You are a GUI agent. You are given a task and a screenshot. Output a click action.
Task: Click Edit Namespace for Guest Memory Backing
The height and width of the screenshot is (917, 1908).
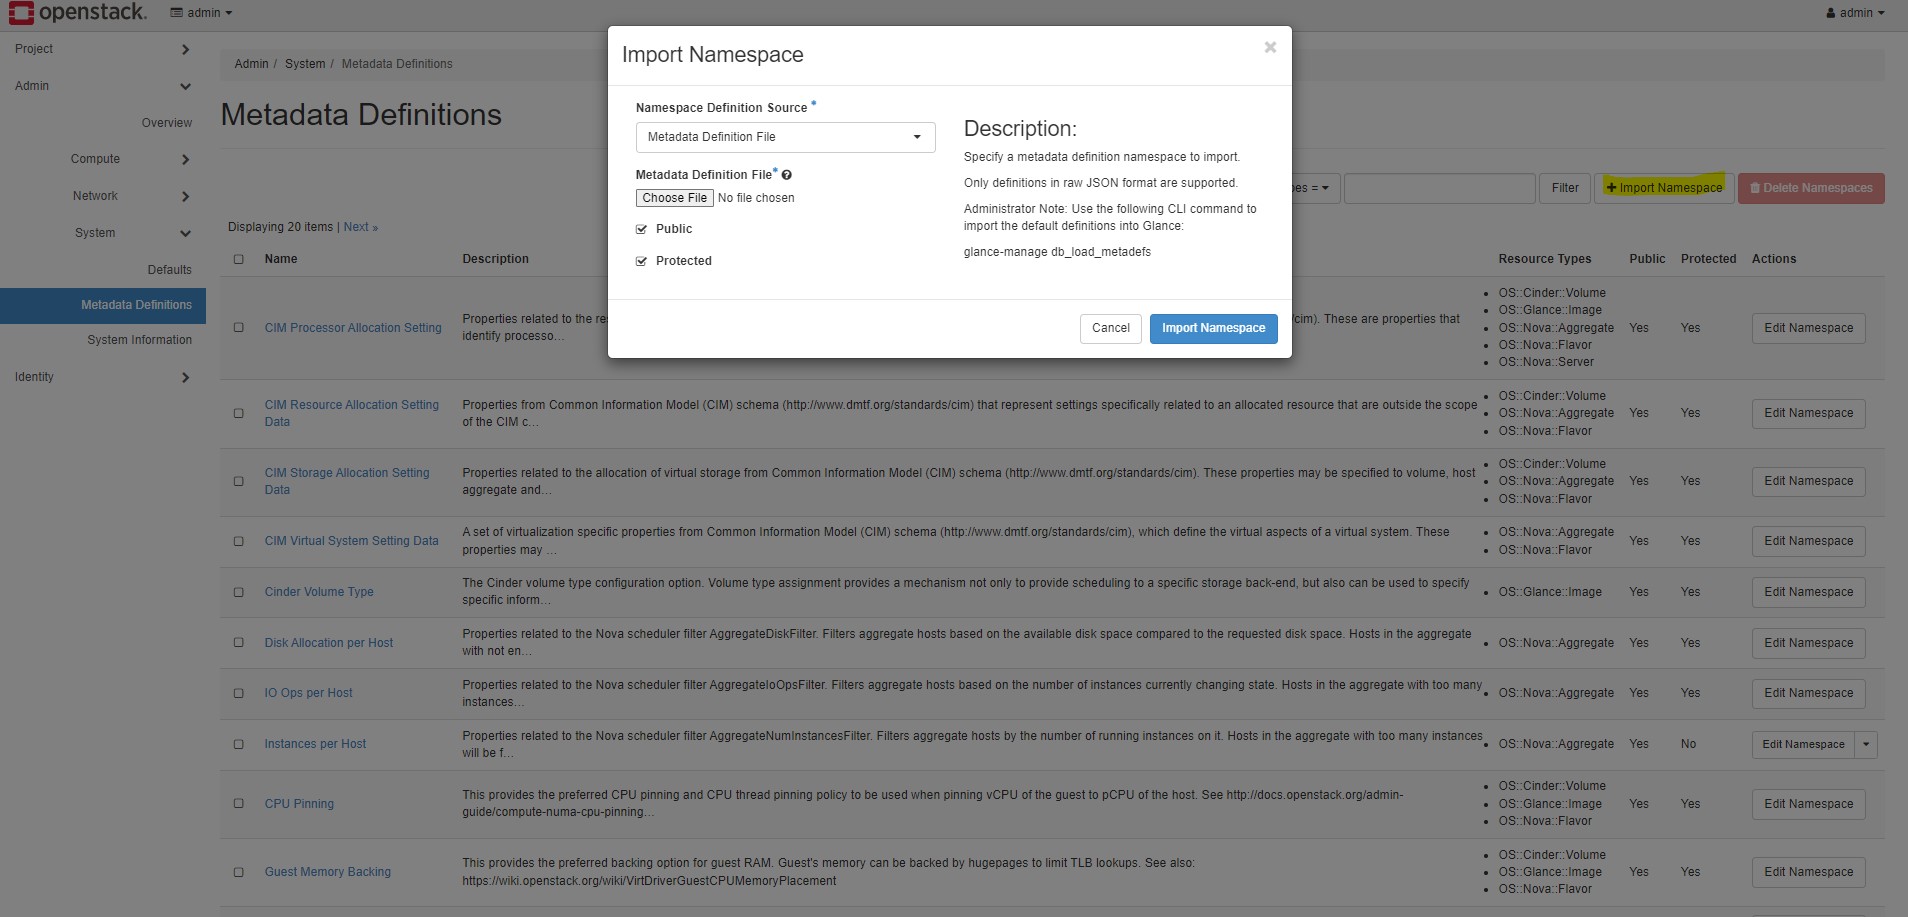coord(1809,872)
